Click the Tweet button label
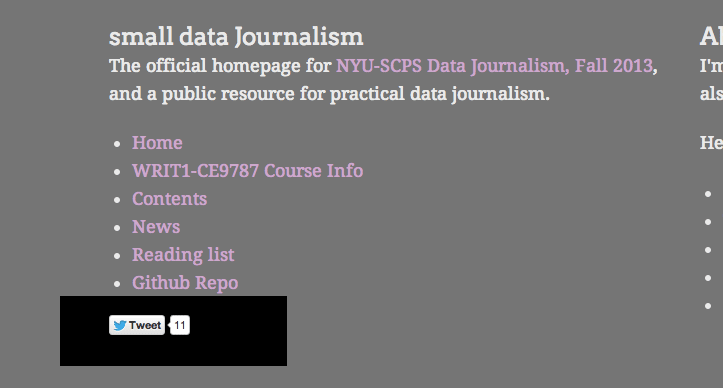Image resolution: width=723 pixels, height=388 pixels. pyautogui.click(x=145, y=325)
